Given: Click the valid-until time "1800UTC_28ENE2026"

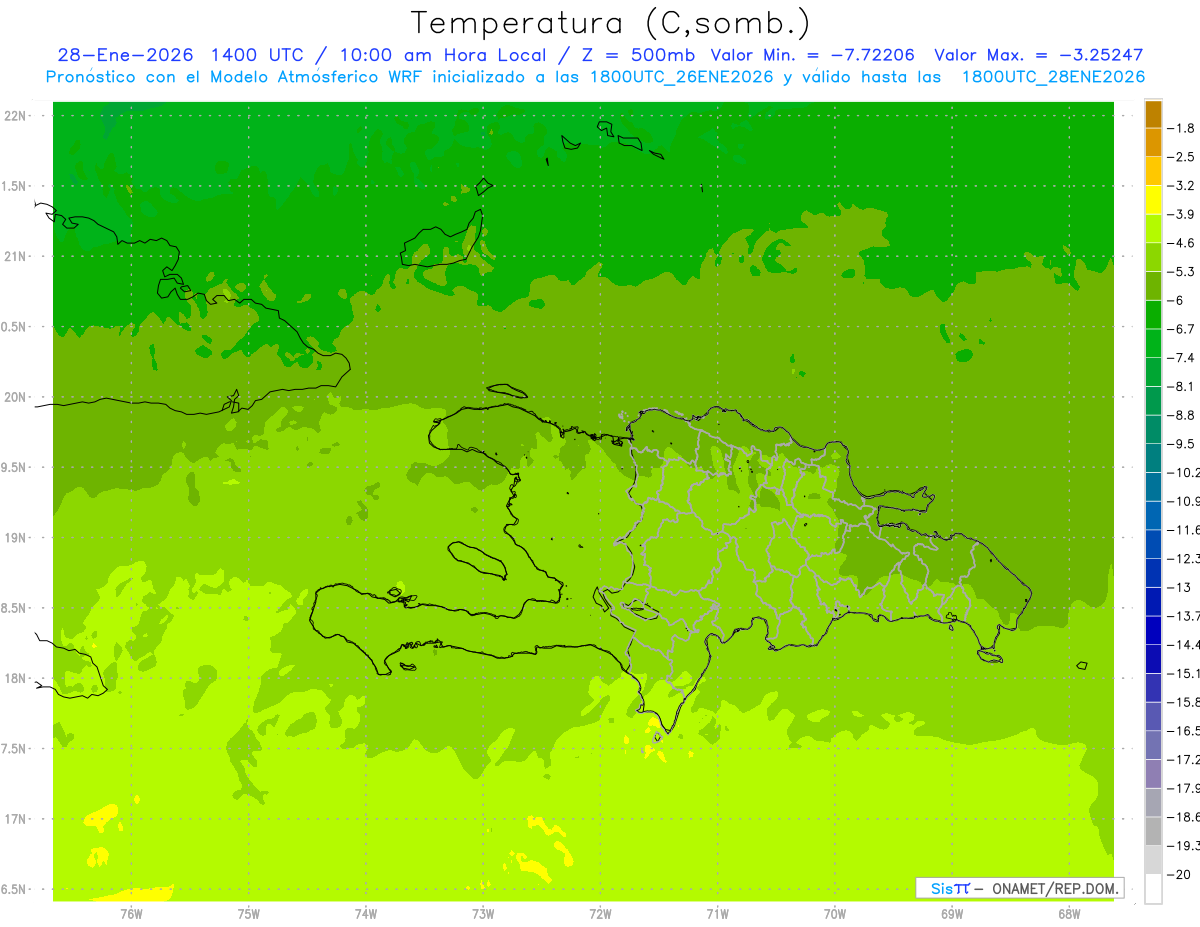Looking at the screenshot, I should coord(1053,77).
